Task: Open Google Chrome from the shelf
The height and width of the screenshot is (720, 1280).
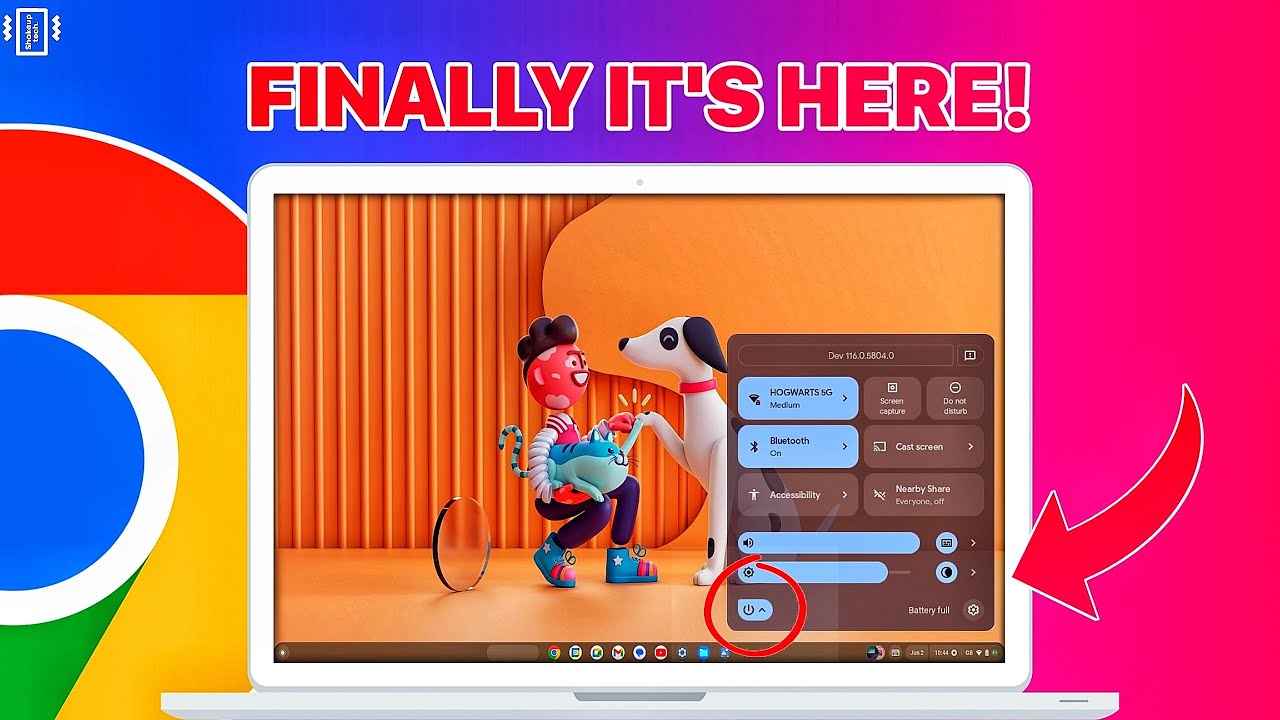Action: click(x=554, y=653)
